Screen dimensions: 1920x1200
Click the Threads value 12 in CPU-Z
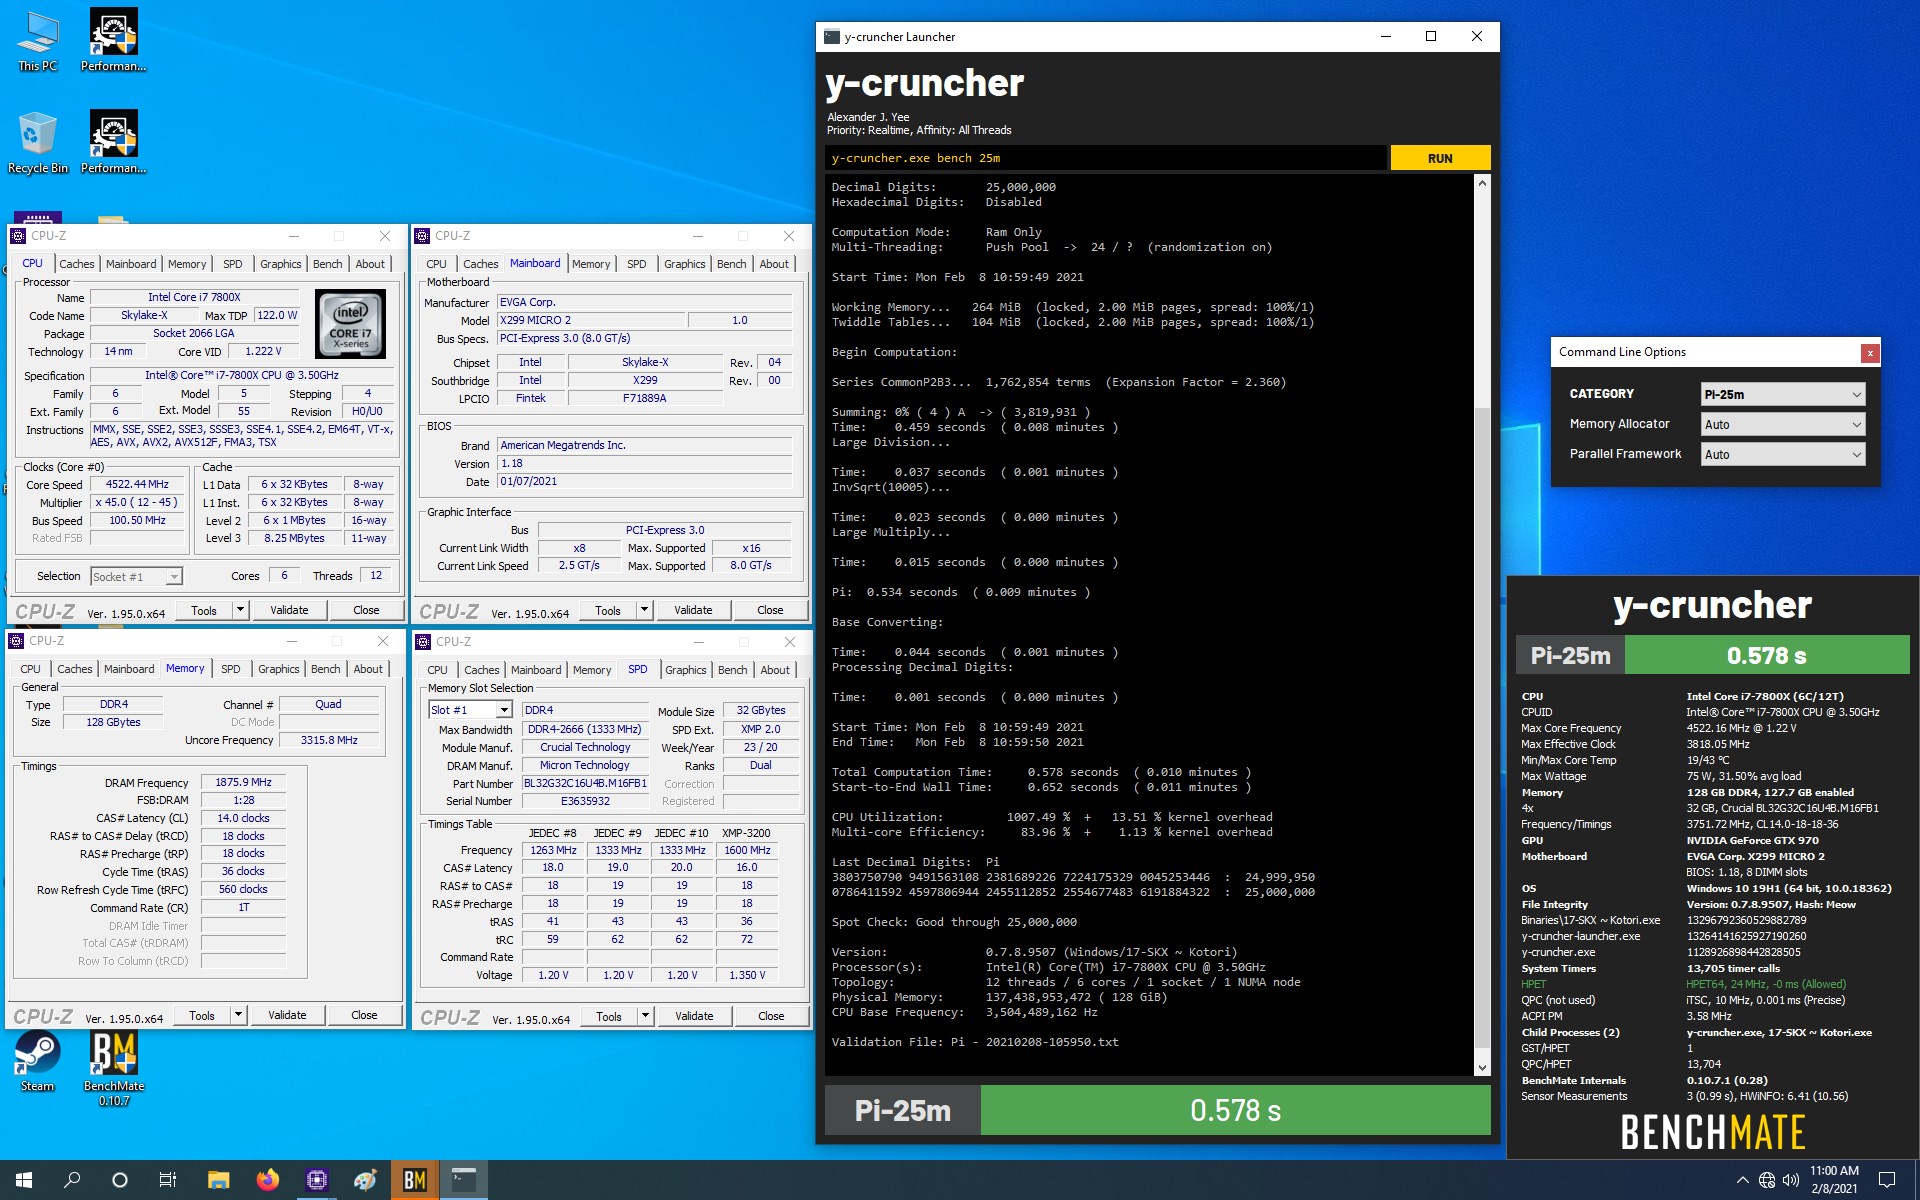point(376,575)
